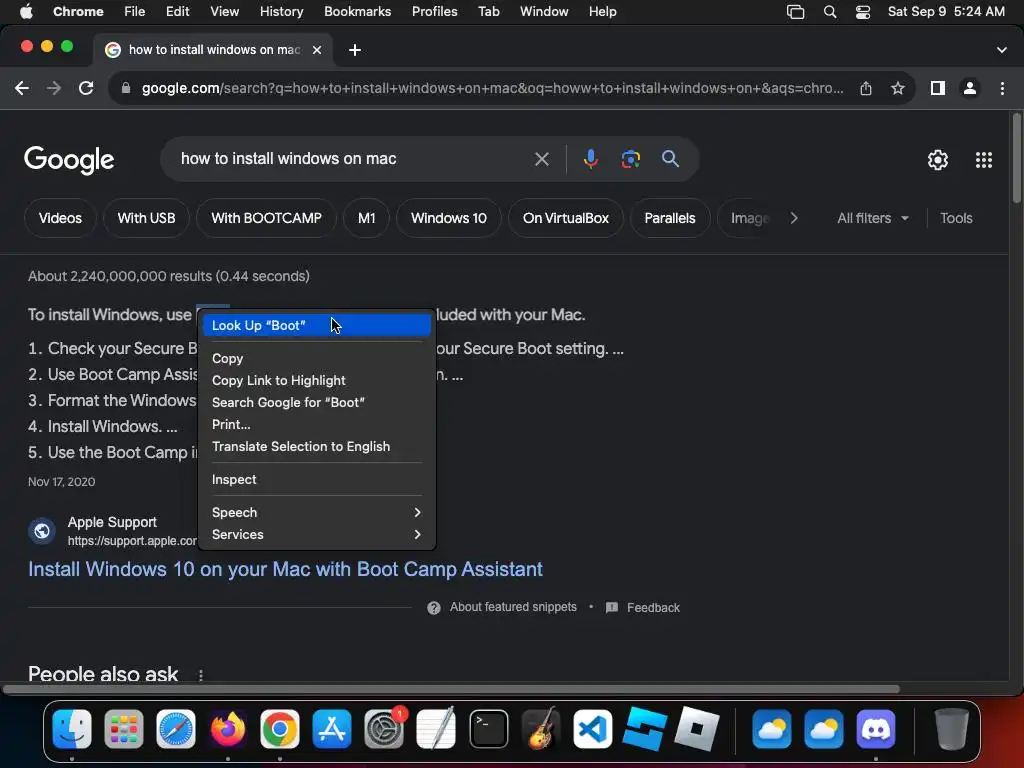1024x768 pixels.
Task: Open the Google apps grid
Action: pyautogui.click(x=984, y=160)
